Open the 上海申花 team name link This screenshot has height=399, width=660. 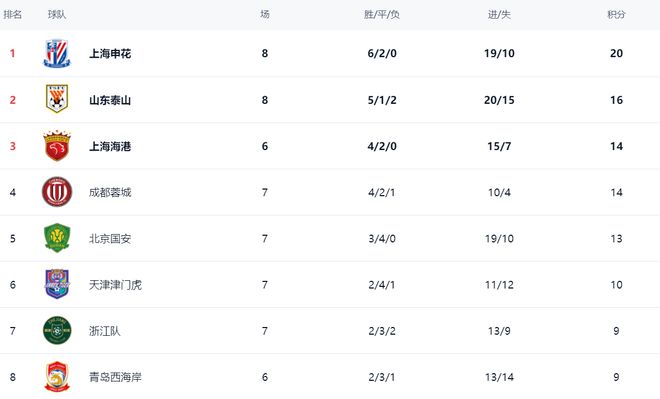pyautogui.click(x=110, y=53)
